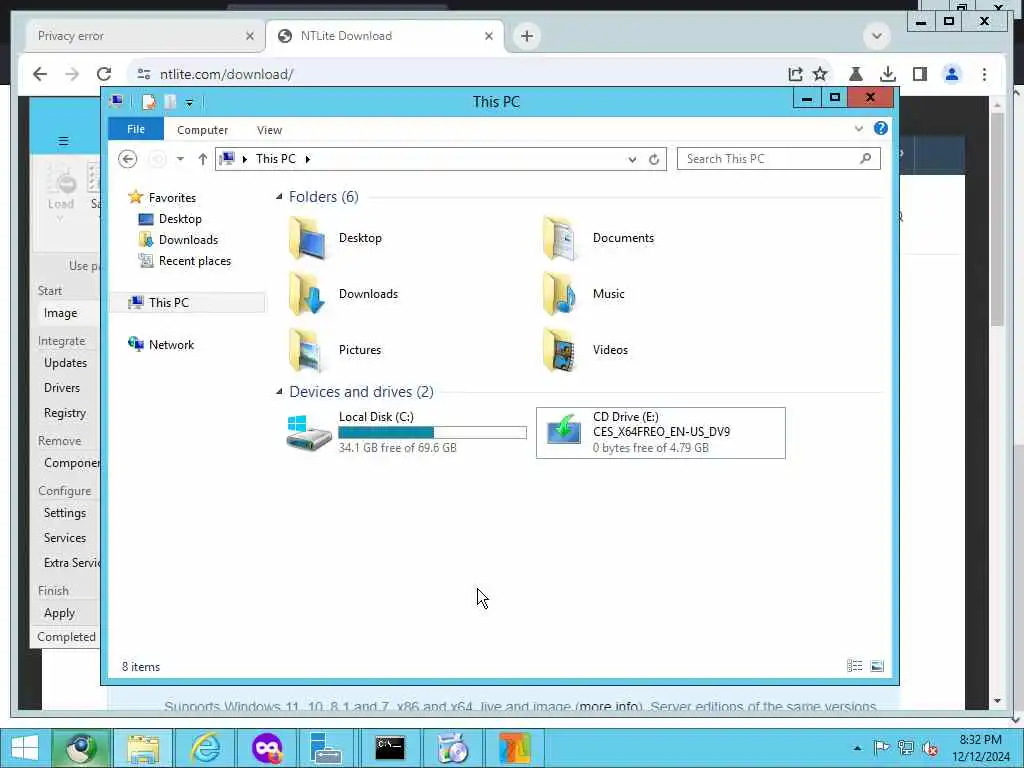
Task: Open the View ribbon tab
Action: point(269,130)
